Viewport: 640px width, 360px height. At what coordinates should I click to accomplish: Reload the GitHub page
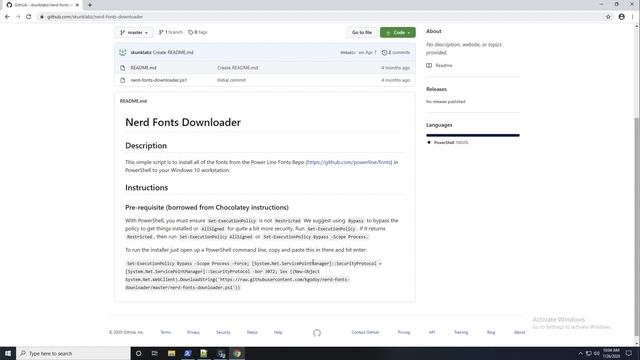coord(29,17)
